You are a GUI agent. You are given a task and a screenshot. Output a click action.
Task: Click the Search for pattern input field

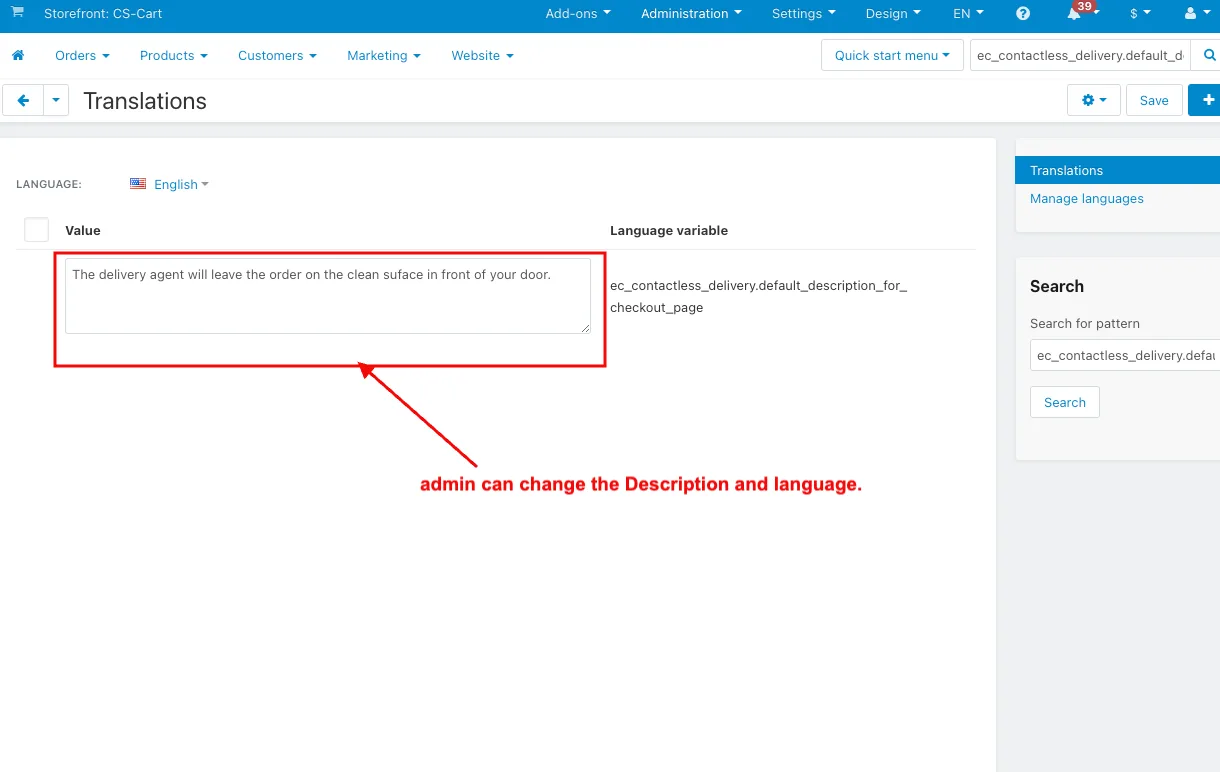(1125, 355)
